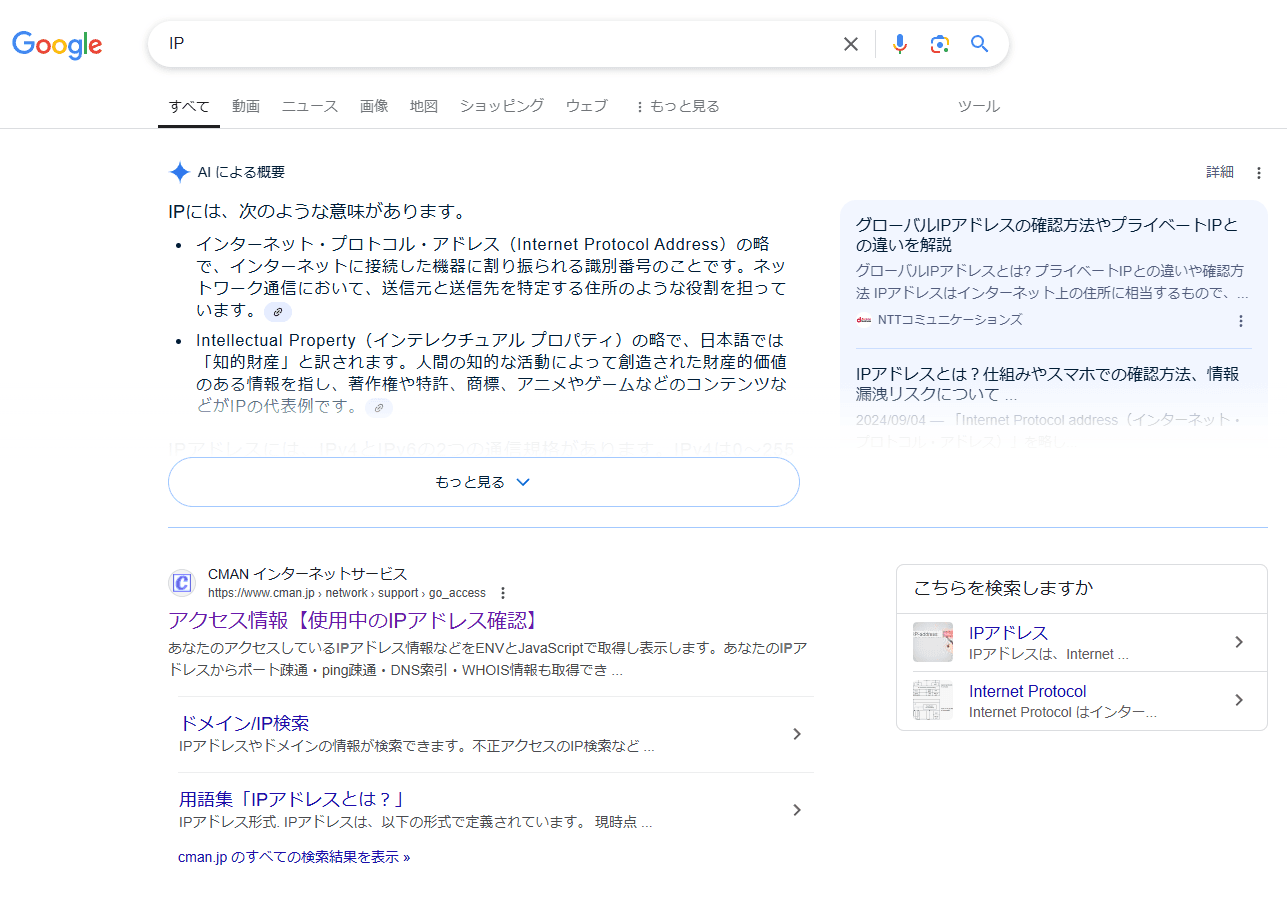1287x898 pixels.
Task: Switch to the ショッピング tab
Action: 502,106
